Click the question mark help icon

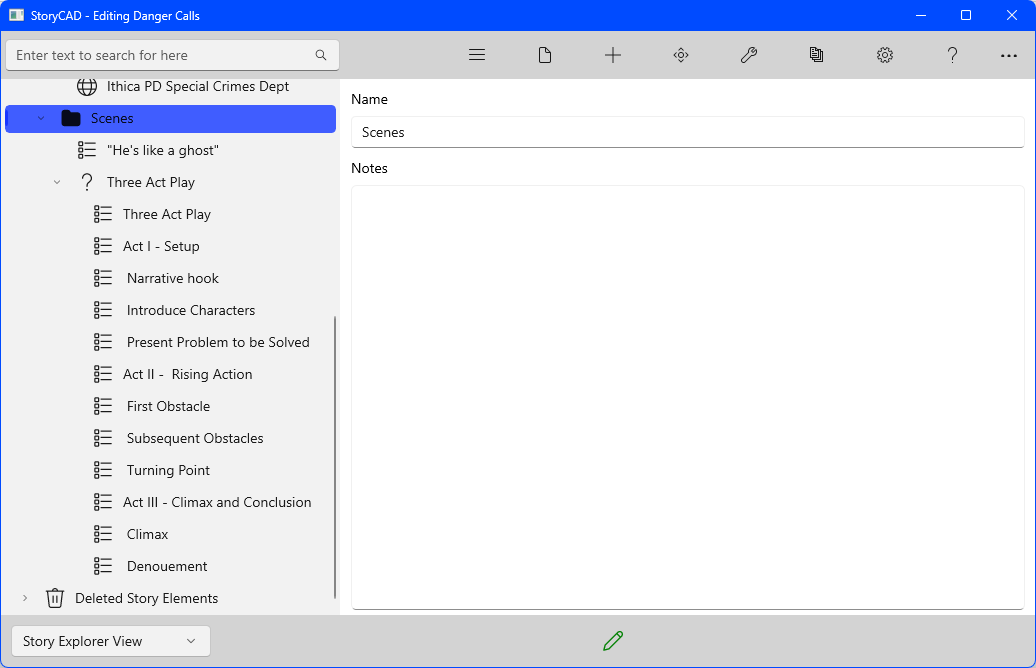953,55
